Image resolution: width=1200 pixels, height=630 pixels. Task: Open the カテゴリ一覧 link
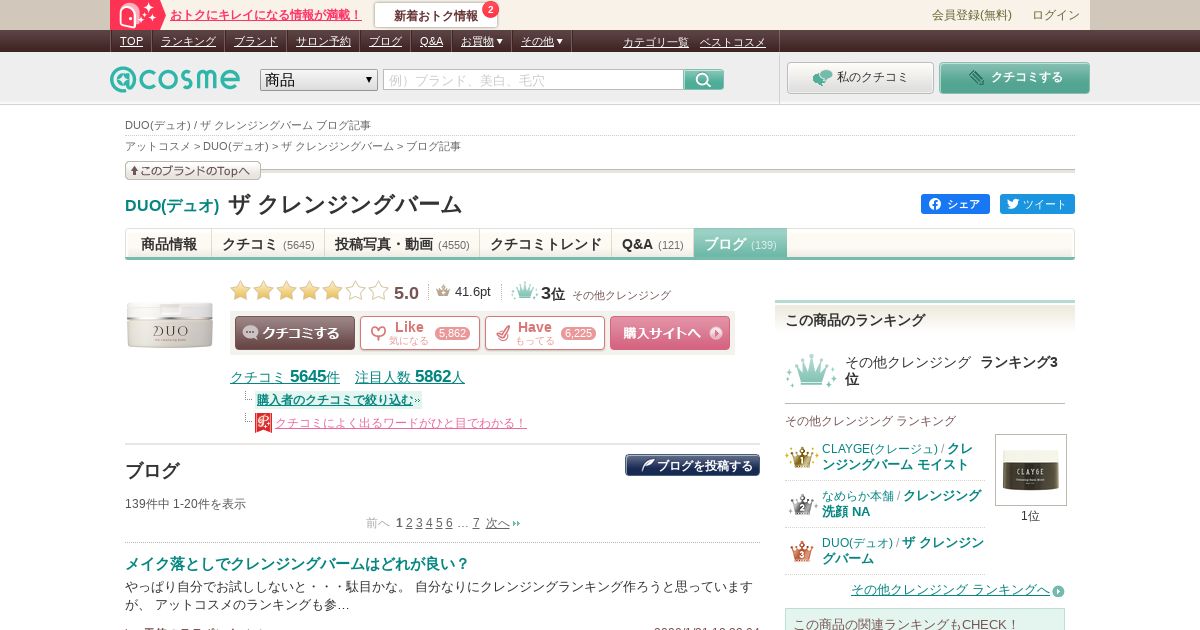[656, 42]
